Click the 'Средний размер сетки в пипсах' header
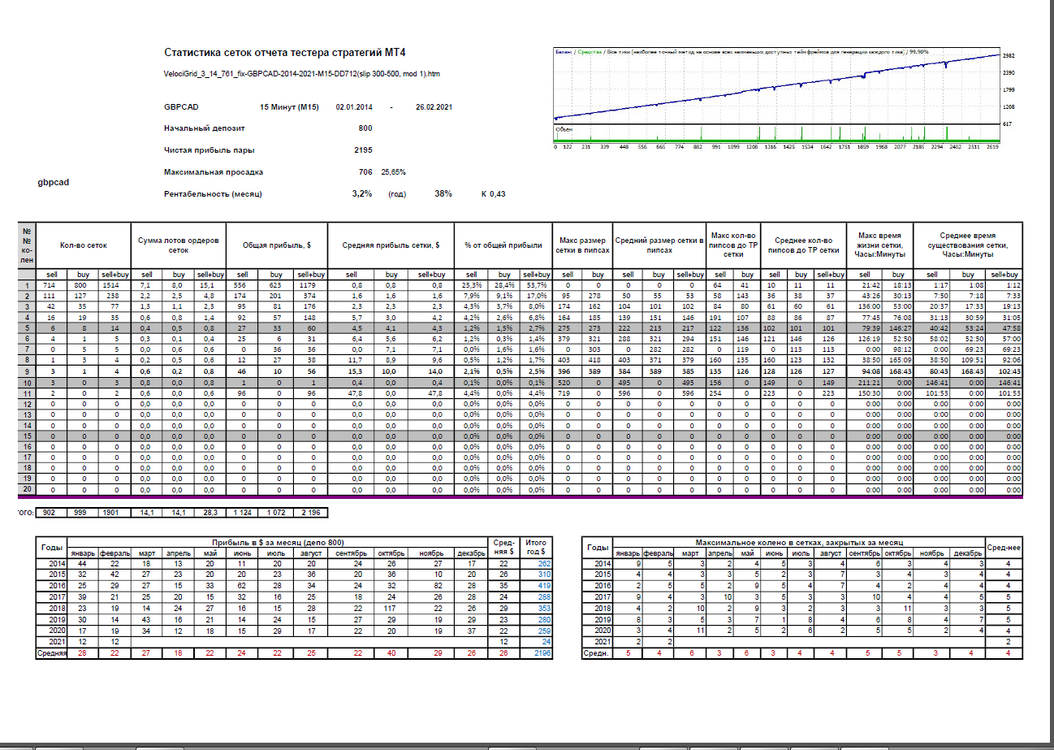Screen dimensions: 1054x750 (659, 246)
